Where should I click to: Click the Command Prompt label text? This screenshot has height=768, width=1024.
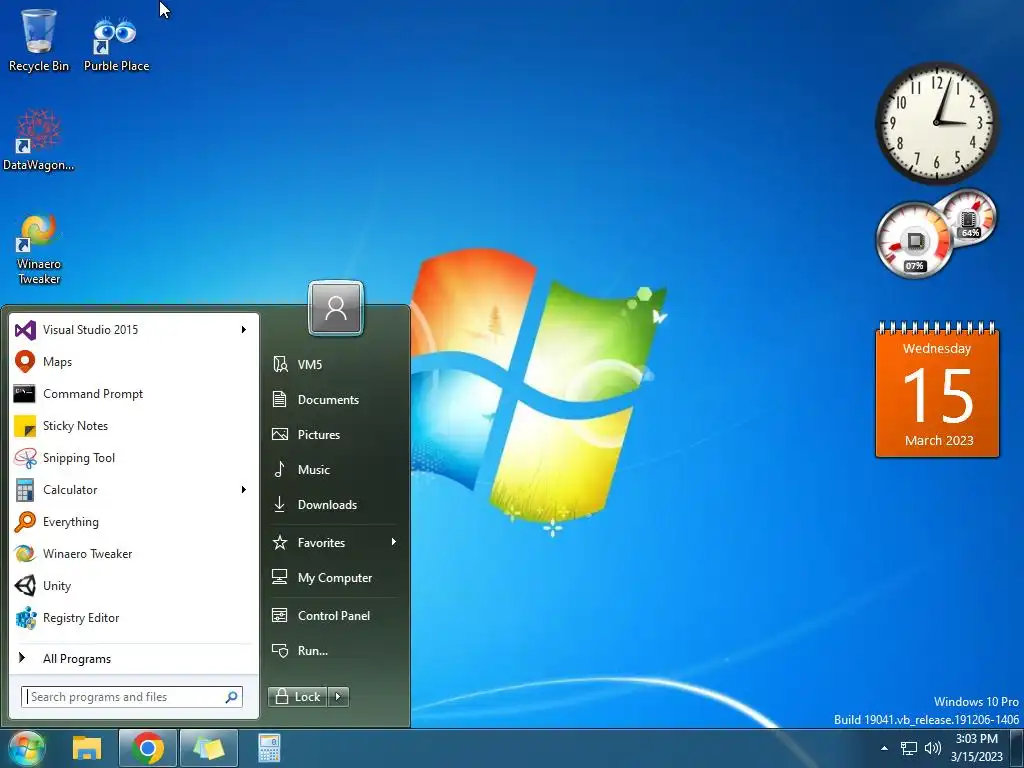pyautogui.click(x=93, y=394)
